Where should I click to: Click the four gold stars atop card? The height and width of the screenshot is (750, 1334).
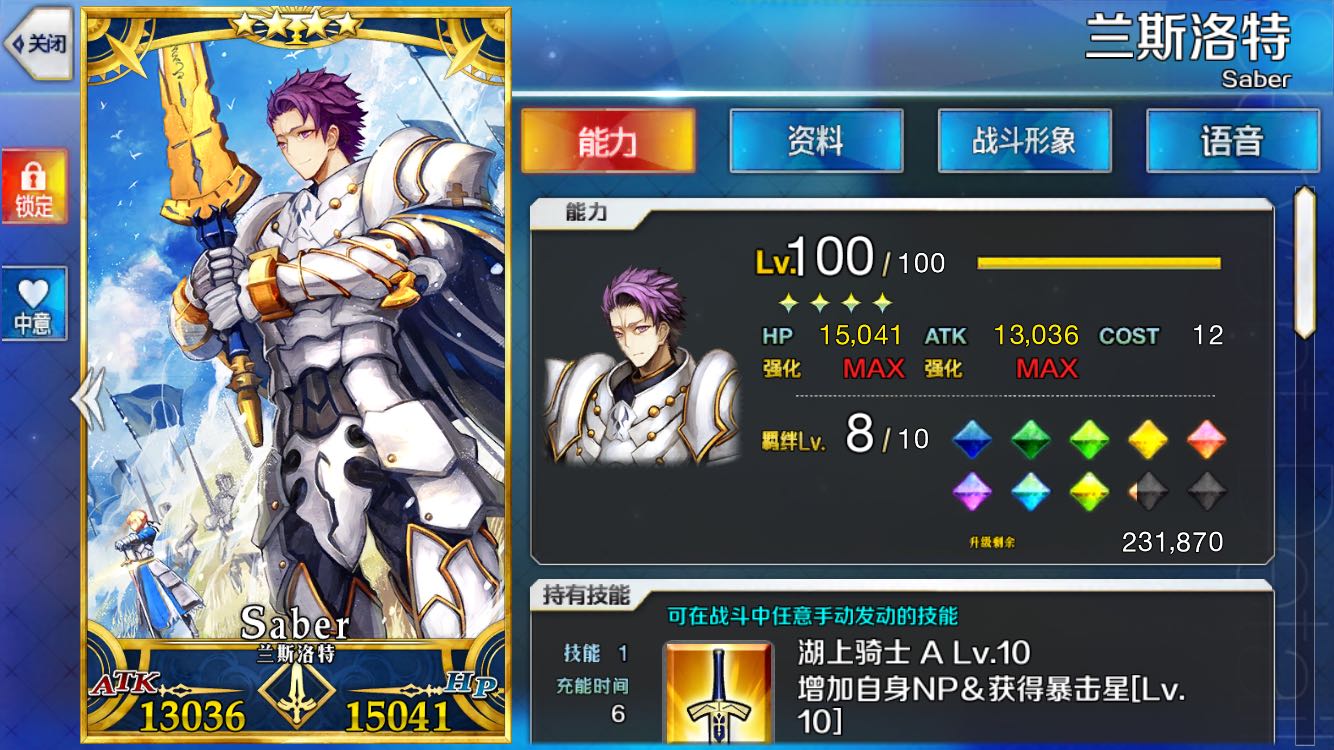coord(295,24)
